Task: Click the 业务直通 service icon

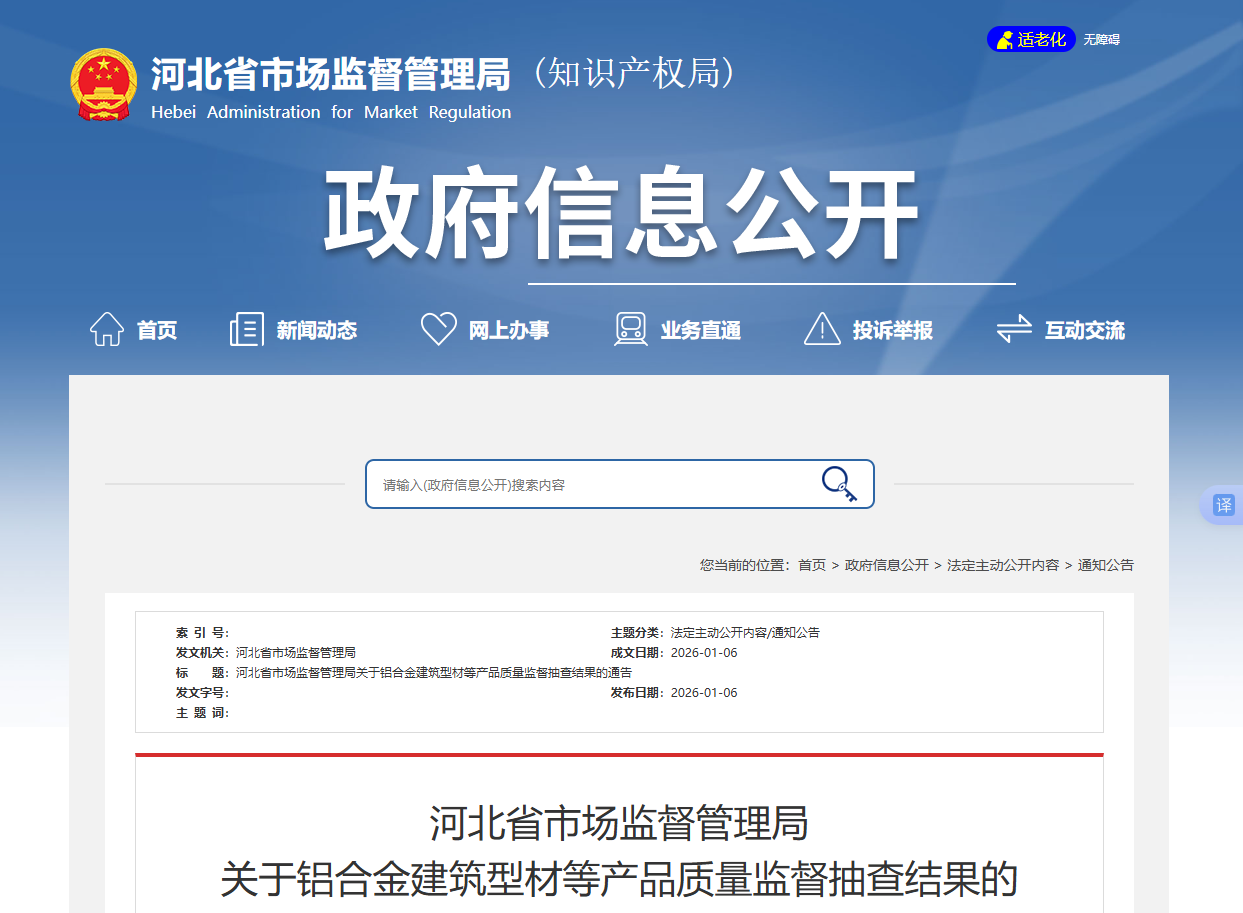Action: [629, 328]
